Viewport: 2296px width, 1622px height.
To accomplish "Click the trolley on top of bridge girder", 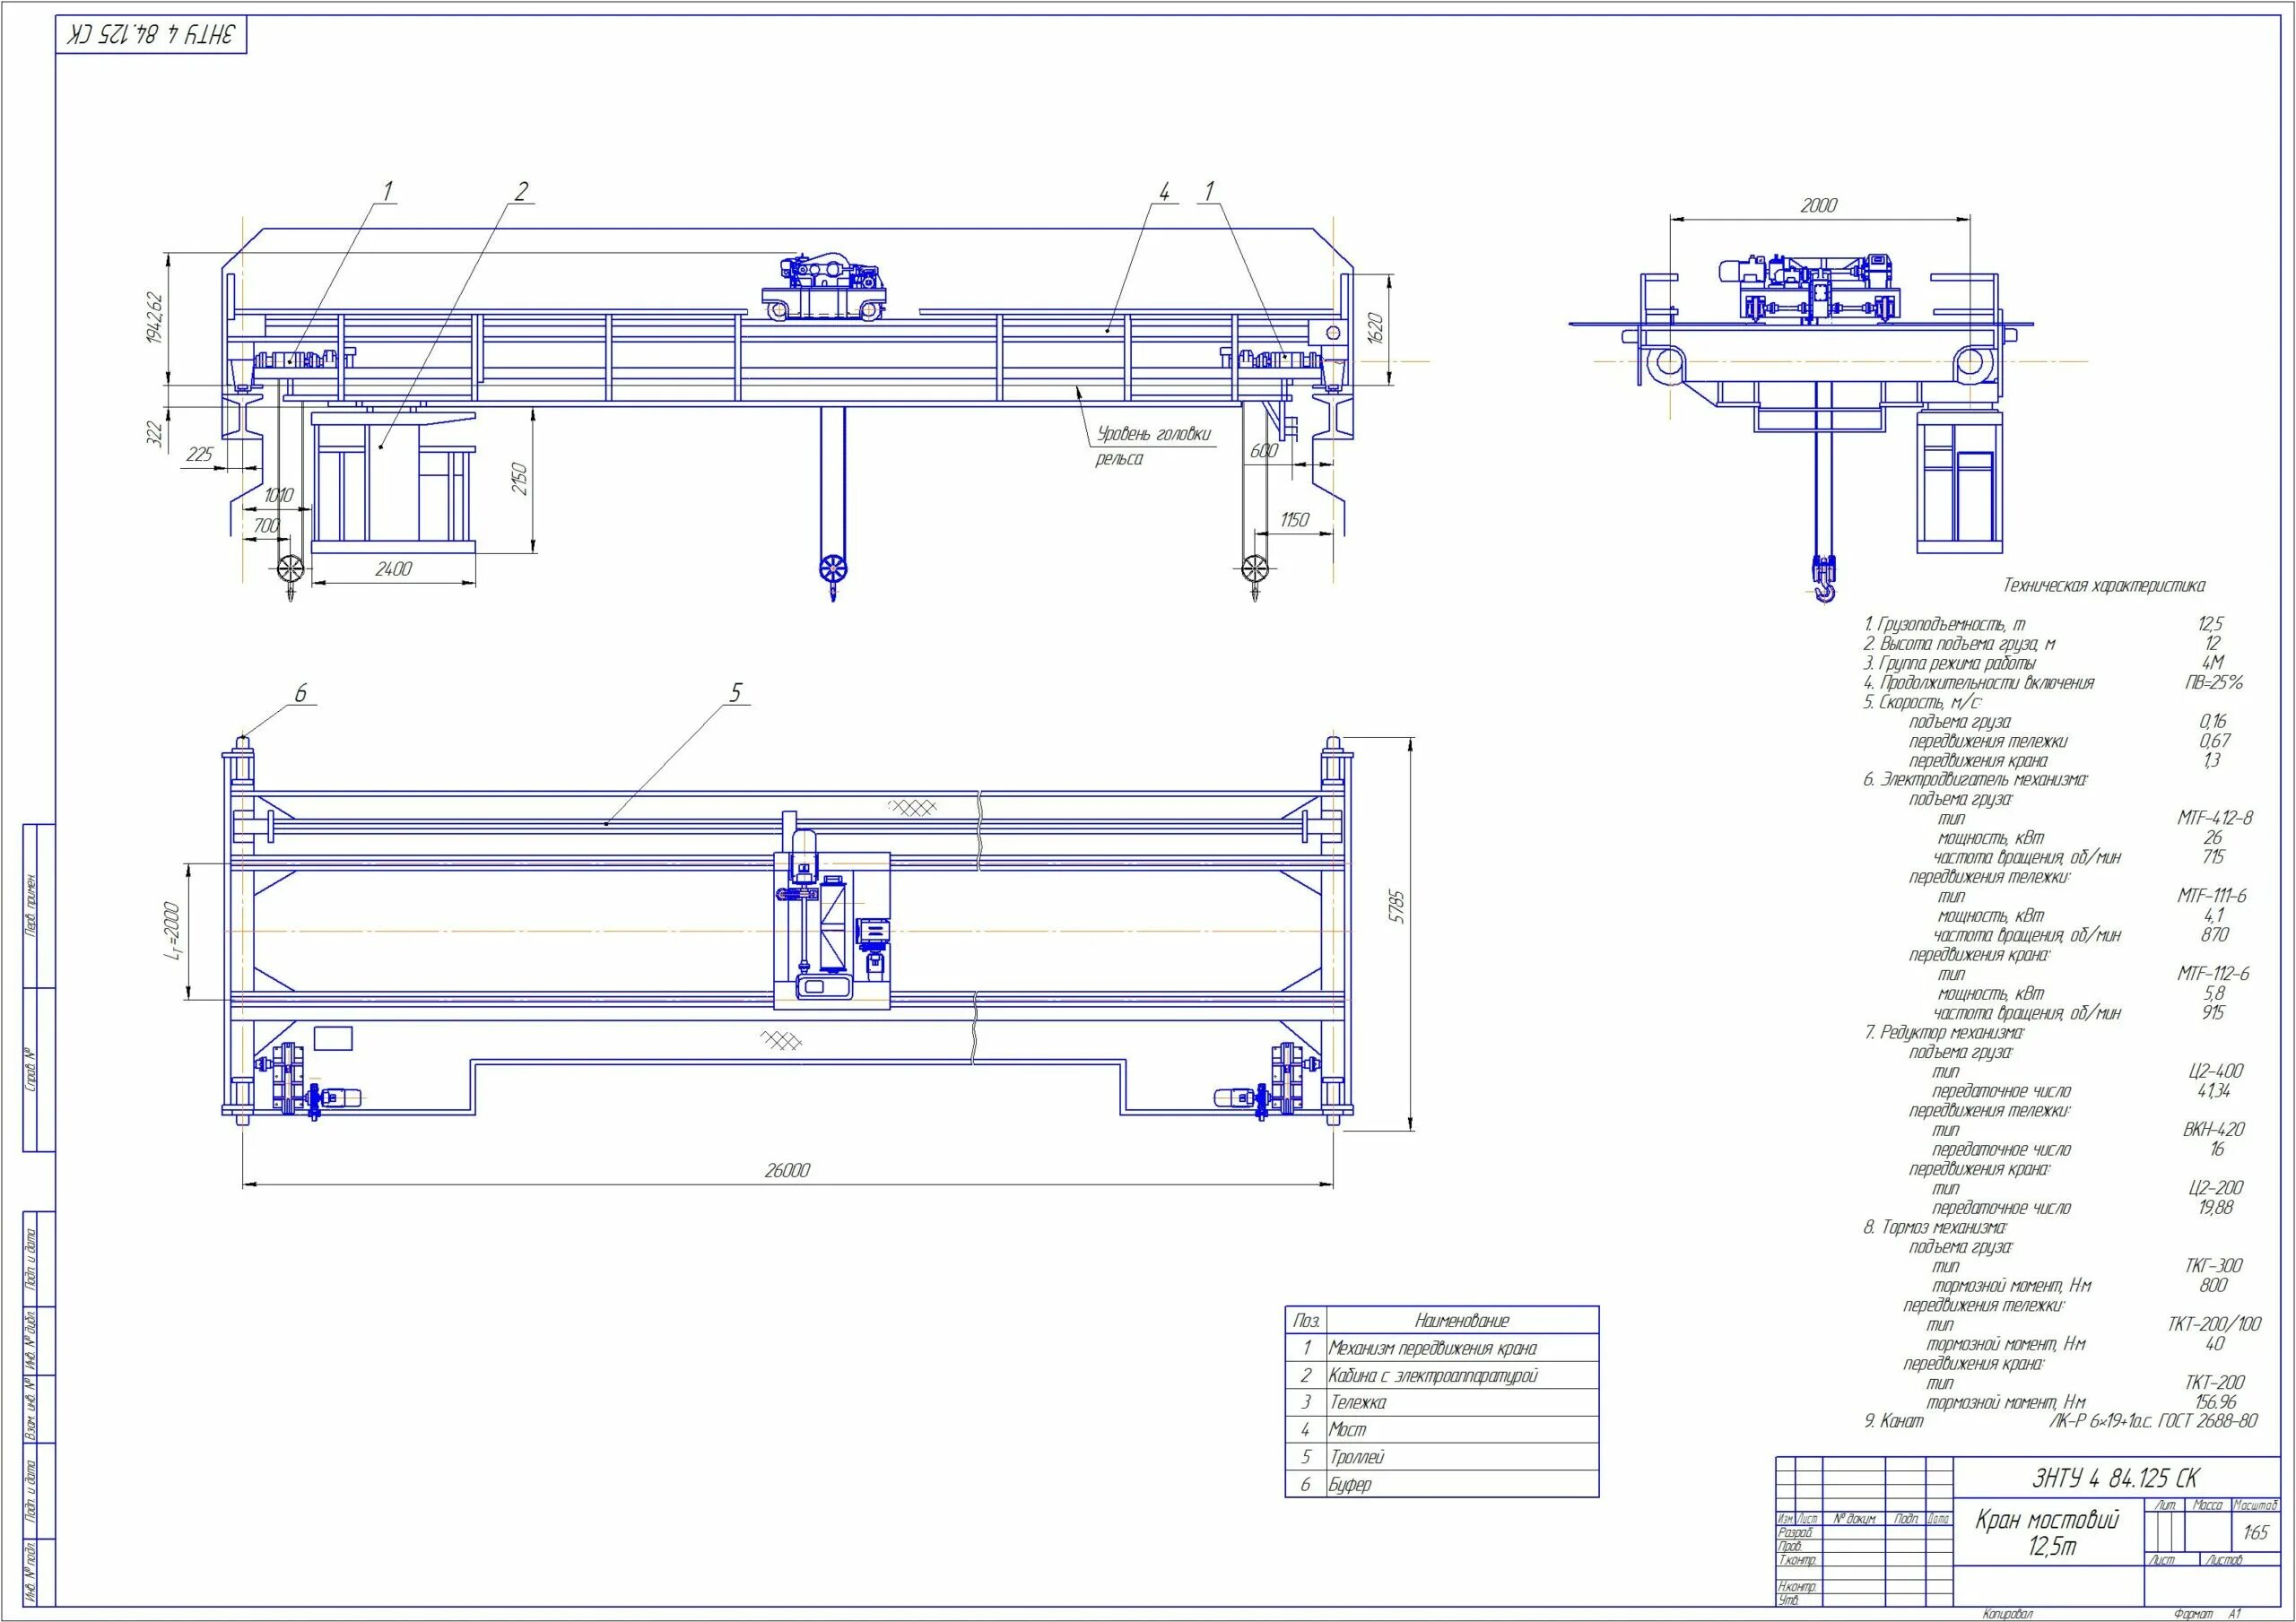I will (x=824, y=288).
